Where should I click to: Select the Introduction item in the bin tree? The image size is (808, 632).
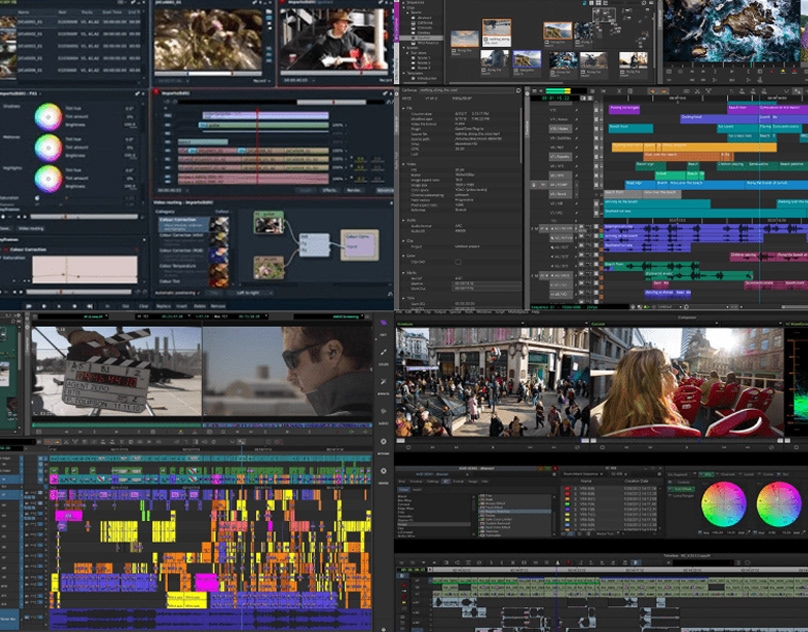pyautogui.click(x=428, y=78)
